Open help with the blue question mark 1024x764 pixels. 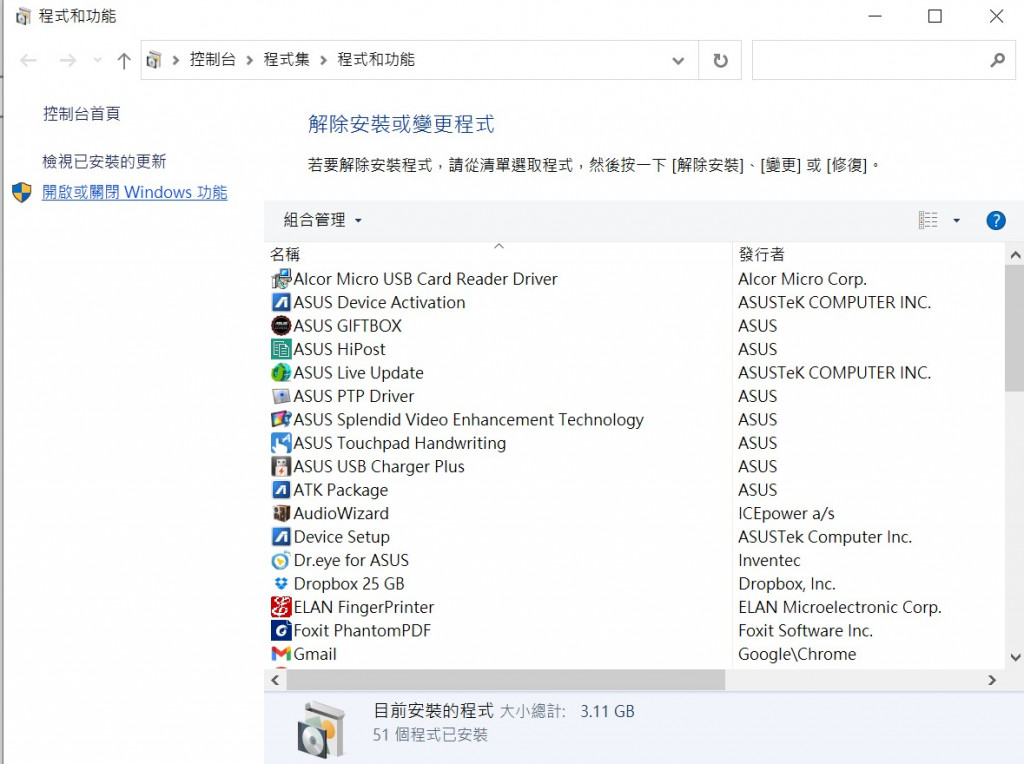[x=995, y=221]
